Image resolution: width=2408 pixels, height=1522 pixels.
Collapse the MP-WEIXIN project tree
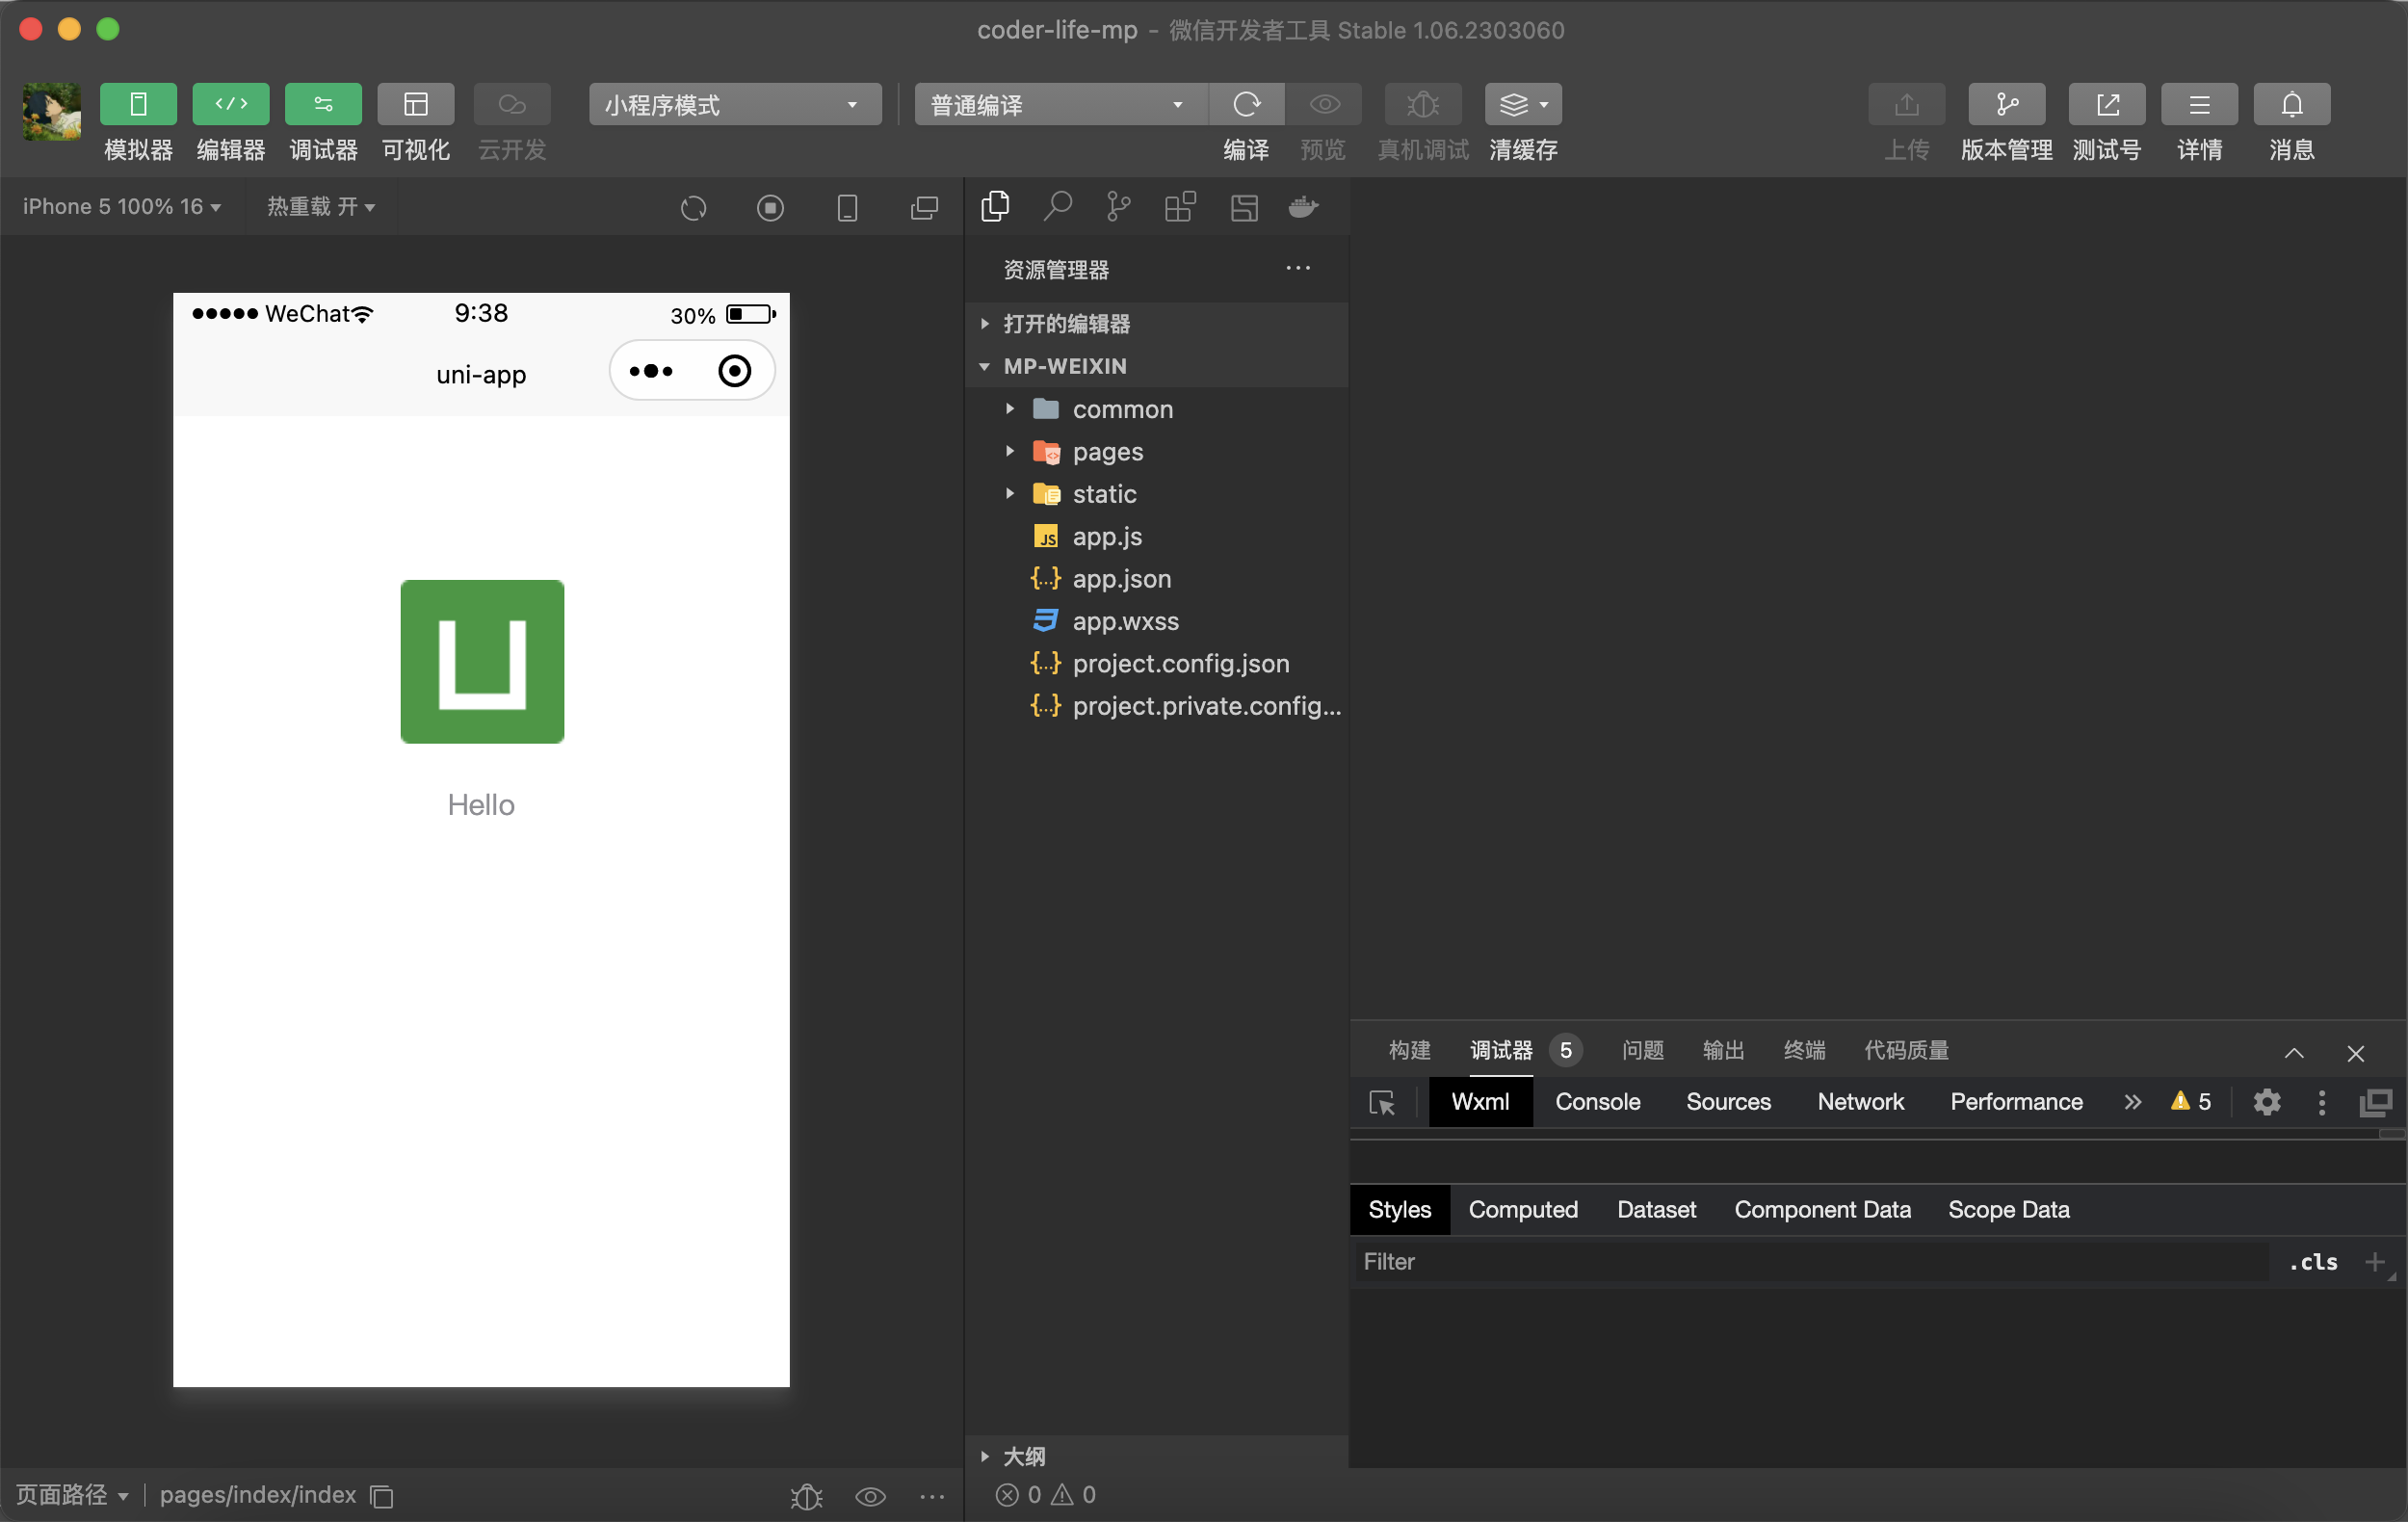[x=1157, y=366]
